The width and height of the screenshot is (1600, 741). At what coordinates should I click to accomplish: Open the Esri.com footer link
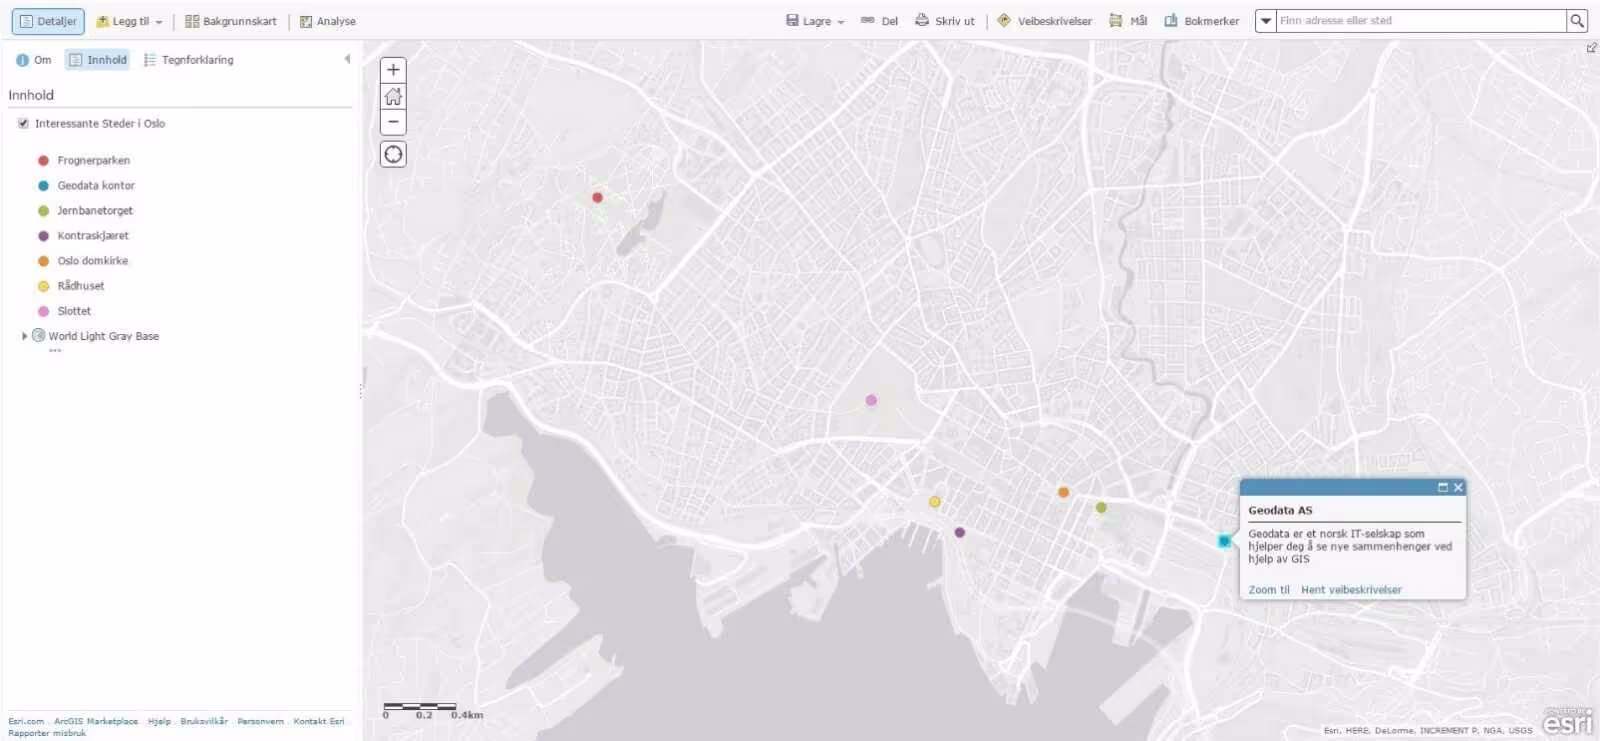pyautogui.click(x=26, y=721)
